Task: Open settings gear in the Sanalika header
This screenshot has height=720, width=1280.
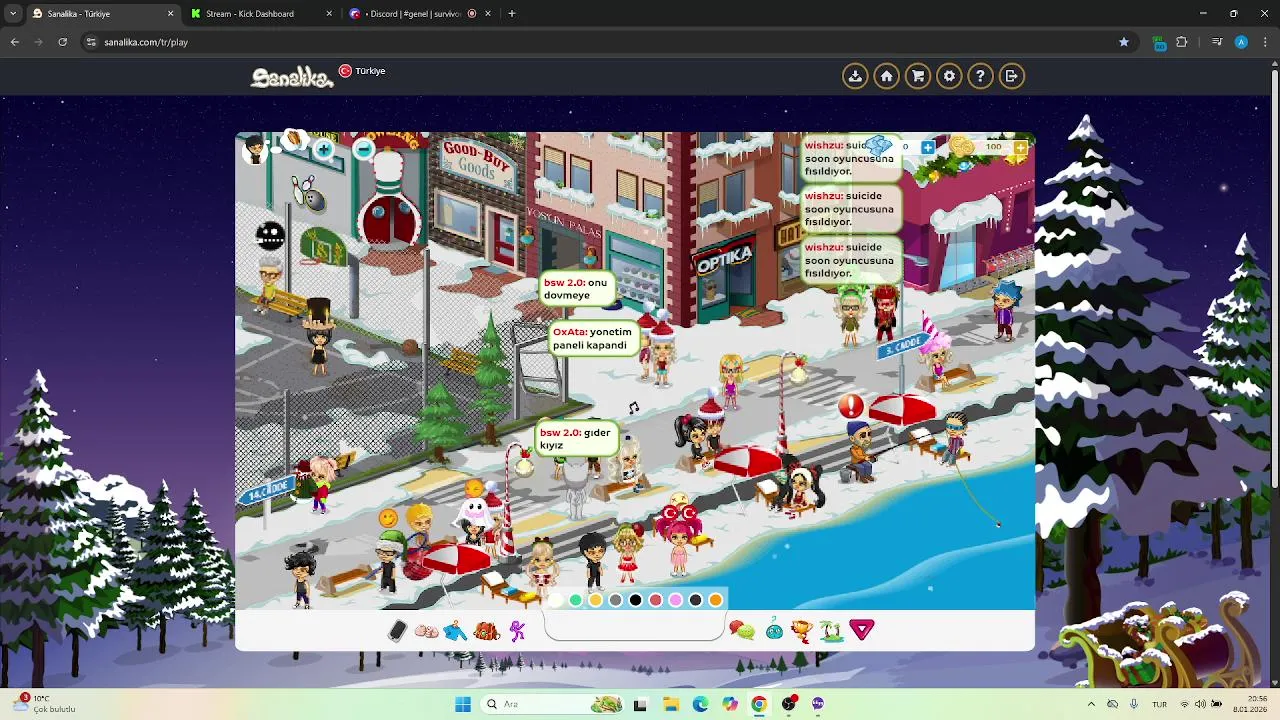Action: point(949,76)
